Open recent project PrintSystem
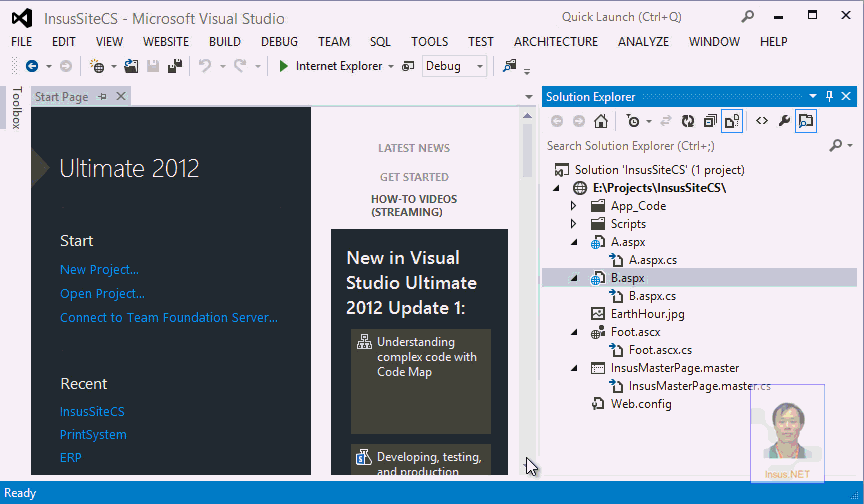This screenshot has width=864, height=504. tap(93, 435)
